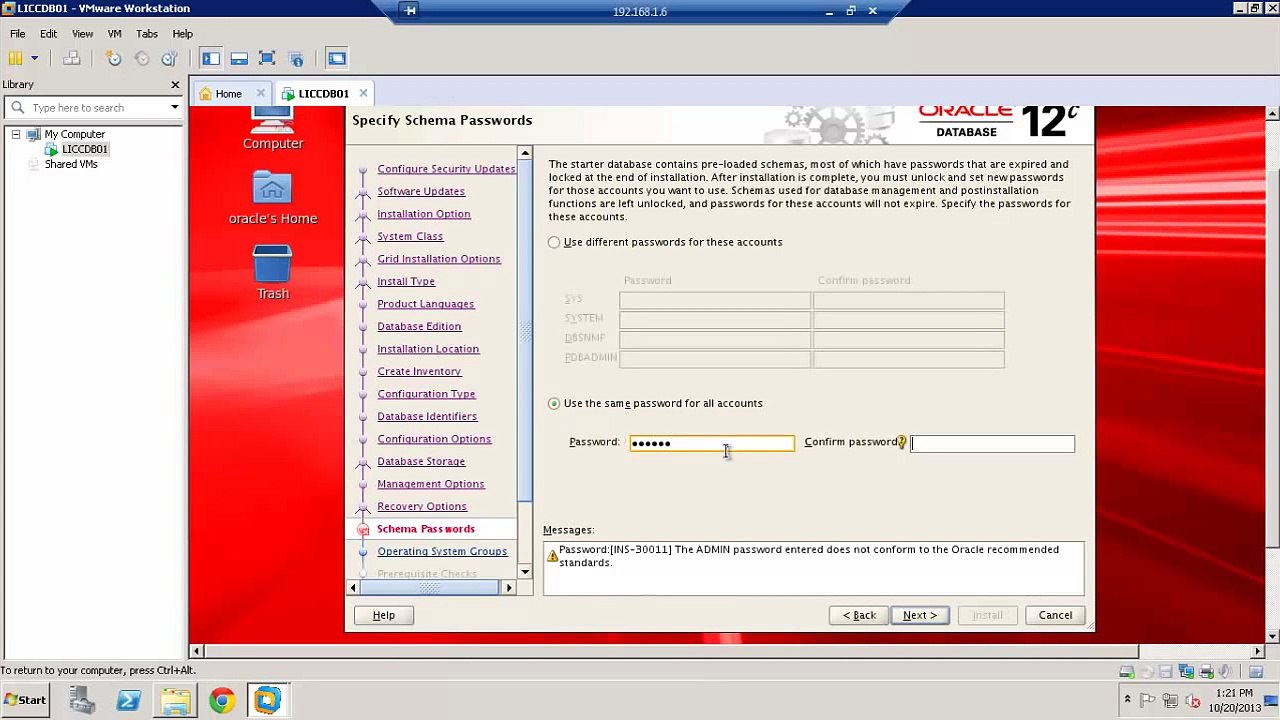Go to the Database Identifiers step
This screenshot has width=1280, height=720.
427,417
